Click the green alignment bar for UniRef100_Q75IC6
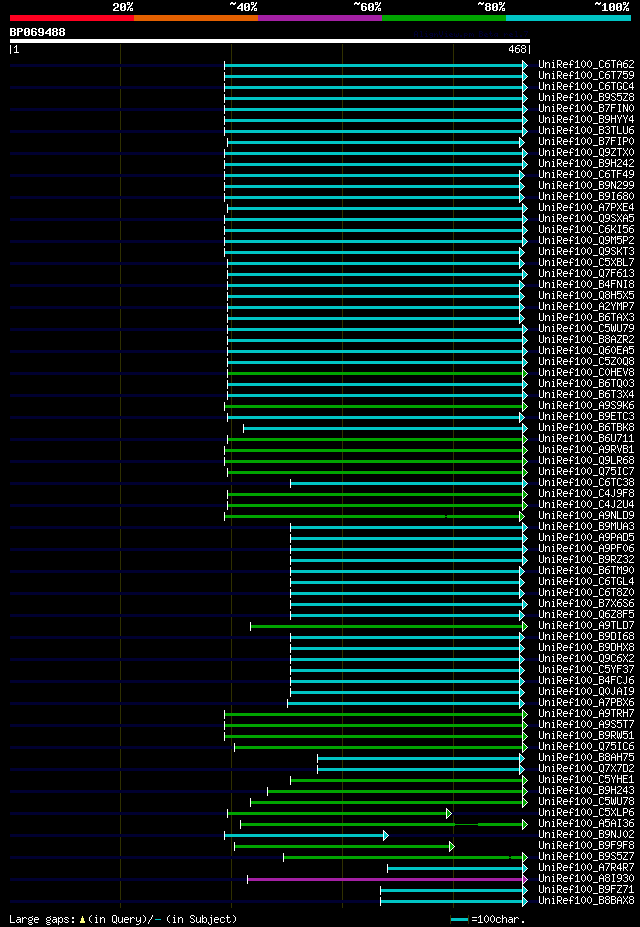Image resolution: width=640 pixels, height=927 pixels. pyautogui.click(x=381, y=747)
